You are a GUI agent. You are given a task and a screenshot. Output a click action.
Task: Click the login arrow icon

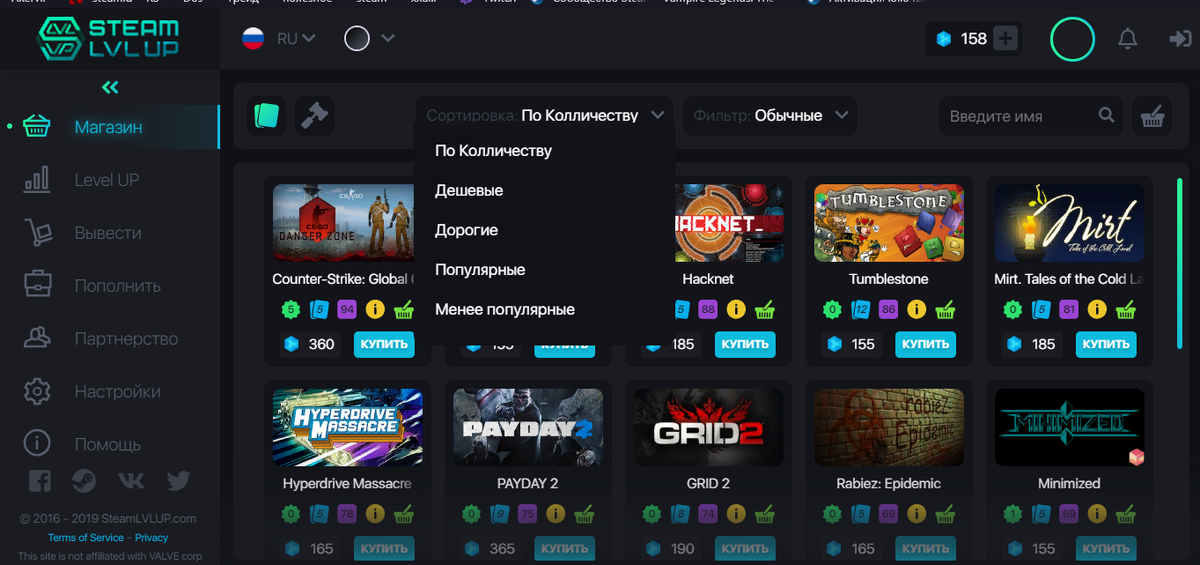(x=1180, y=39)
